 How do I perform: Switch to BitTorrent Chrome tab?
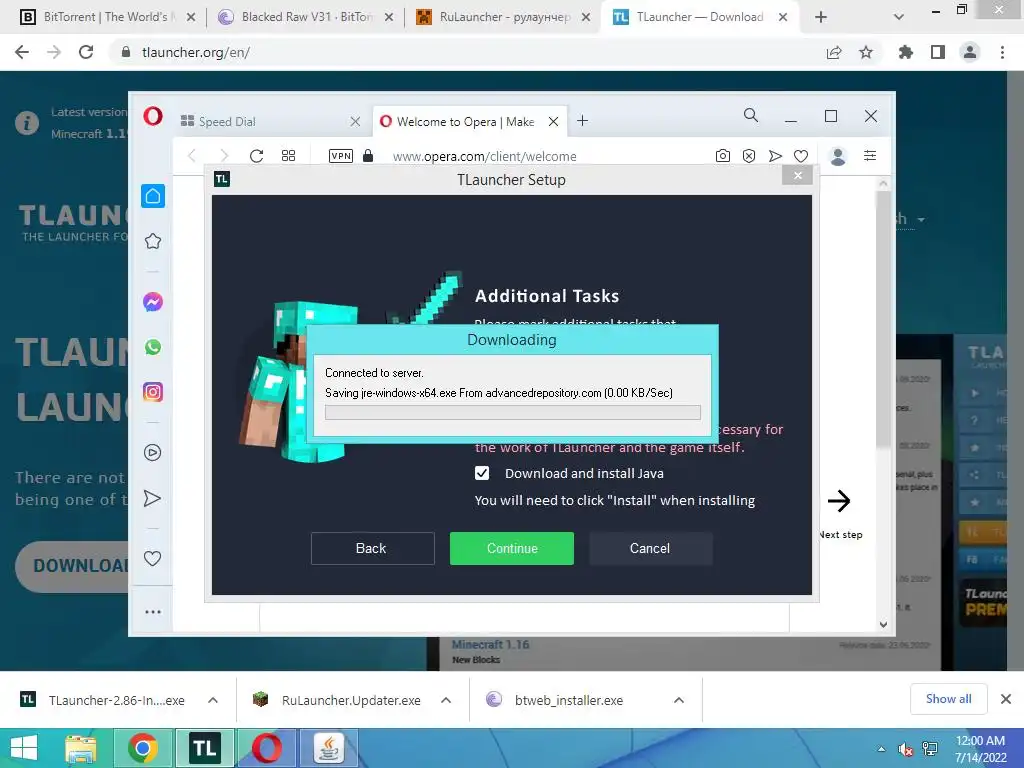pyautogui.click(x=108, y=17)
